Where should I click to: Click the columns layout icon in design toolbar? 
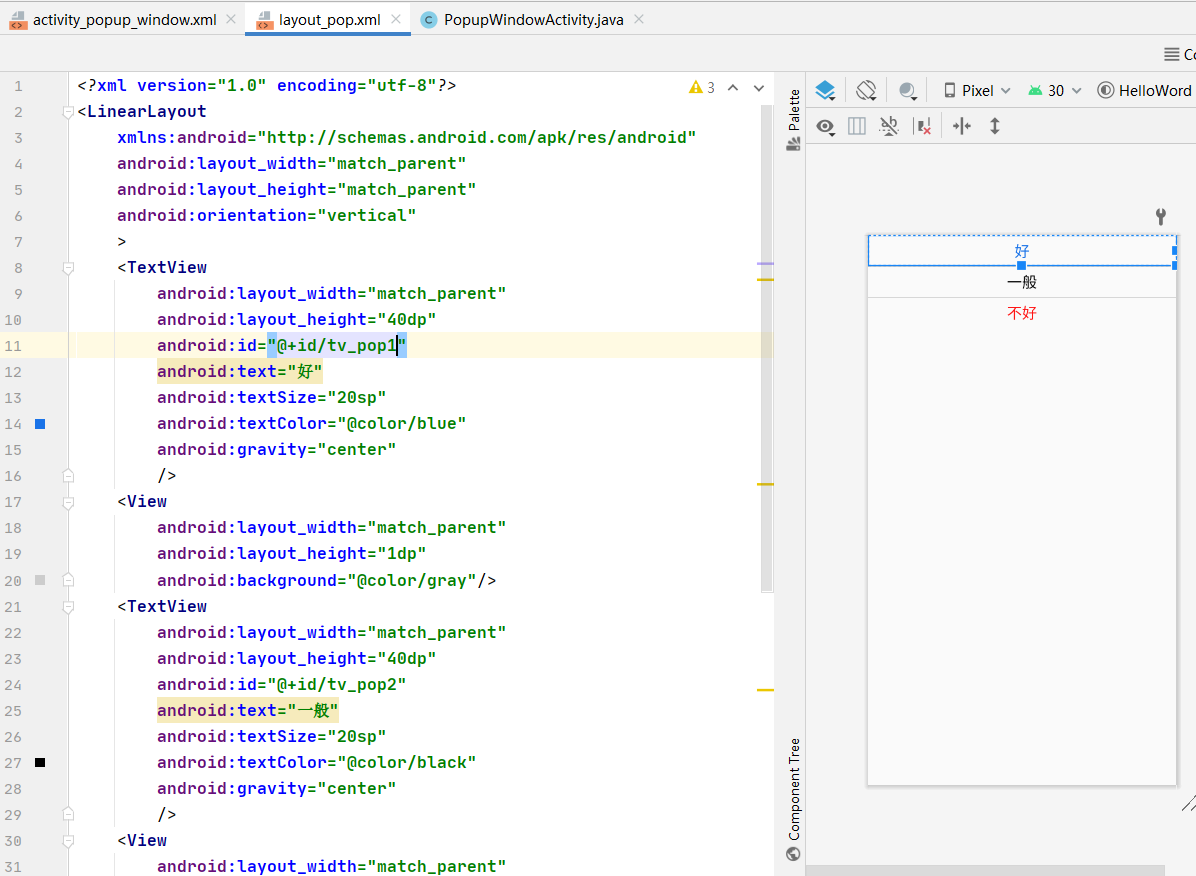tap(857, 126)
